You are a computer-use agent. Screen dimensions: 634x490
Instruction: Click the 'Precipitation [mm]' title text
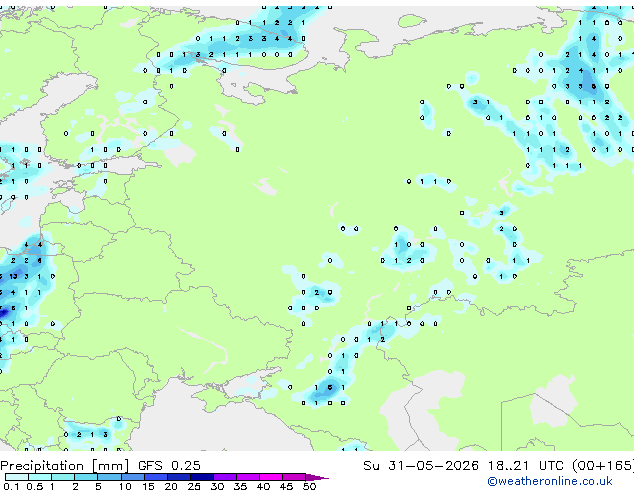pos(65,466)
